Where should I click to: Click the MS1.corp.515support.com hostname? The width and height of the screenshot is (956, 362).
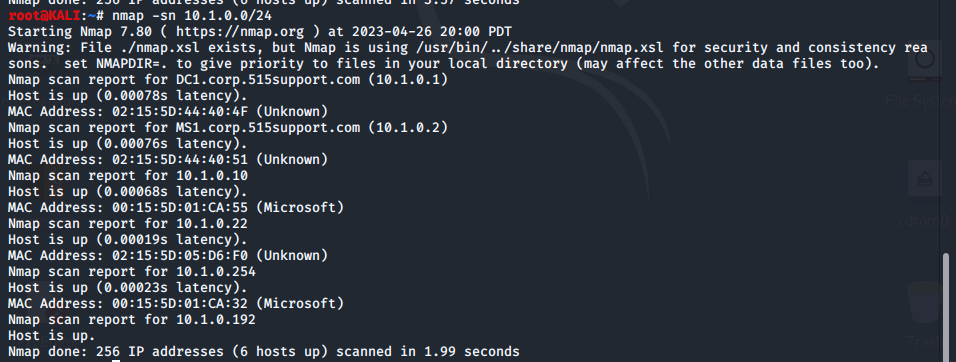pos(268,127)
